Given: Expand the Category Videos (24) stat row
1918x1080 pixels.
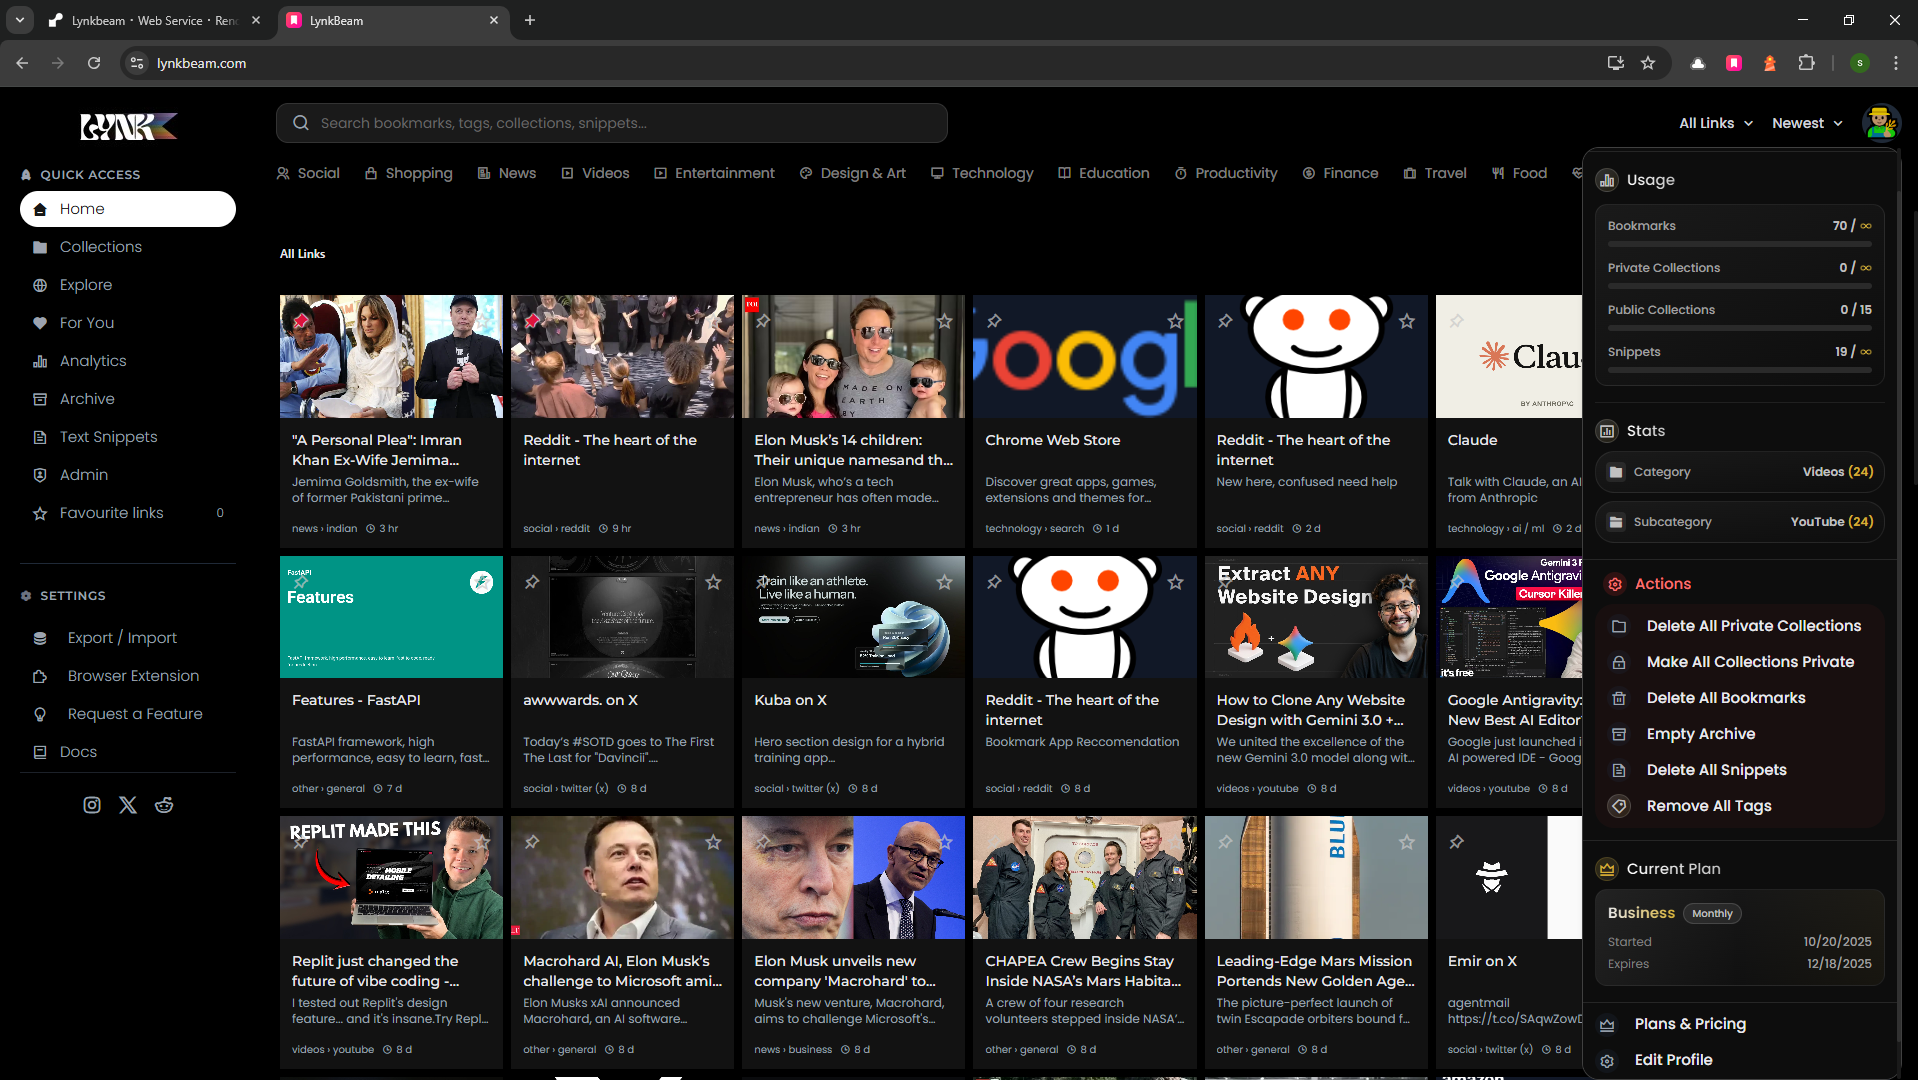Looking at the screenshot, I should click(1739, 472).
